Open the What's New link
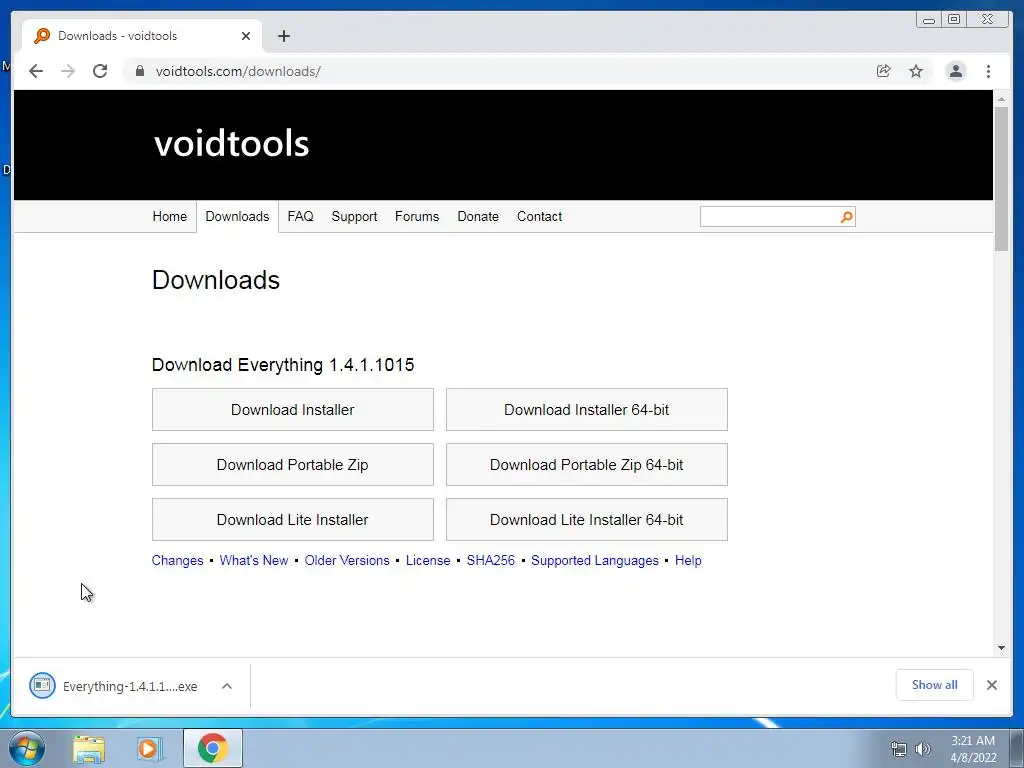The image size is (1024, 768). coord(254,560)
